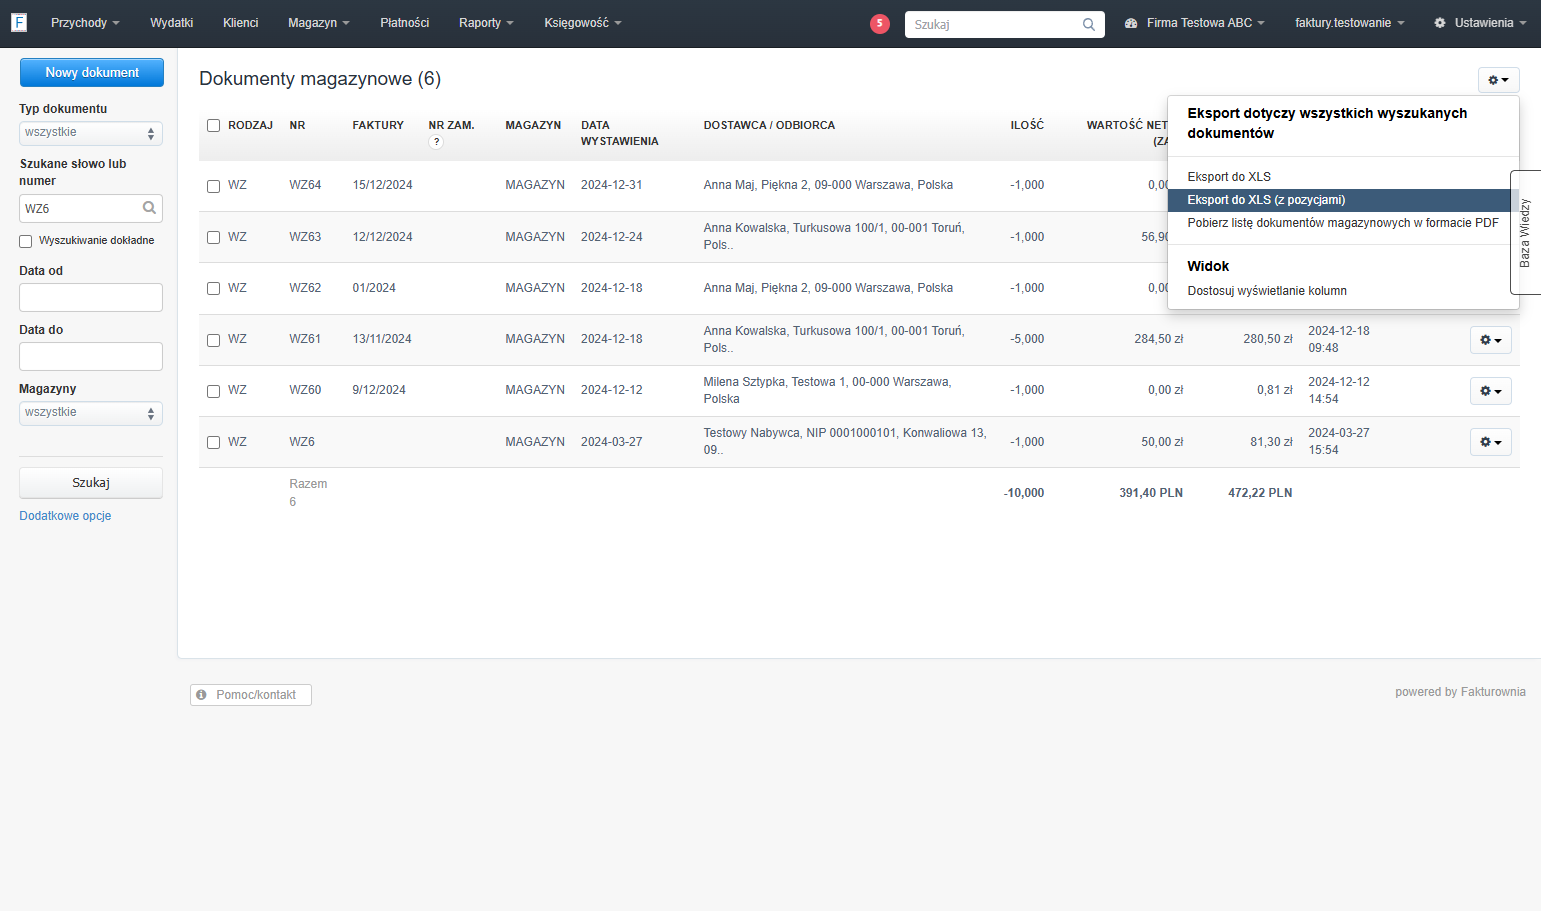This screenshot has height=911, width=1541.
Task: Open the Magazyny filter dropdown
Action: point(91,413)
